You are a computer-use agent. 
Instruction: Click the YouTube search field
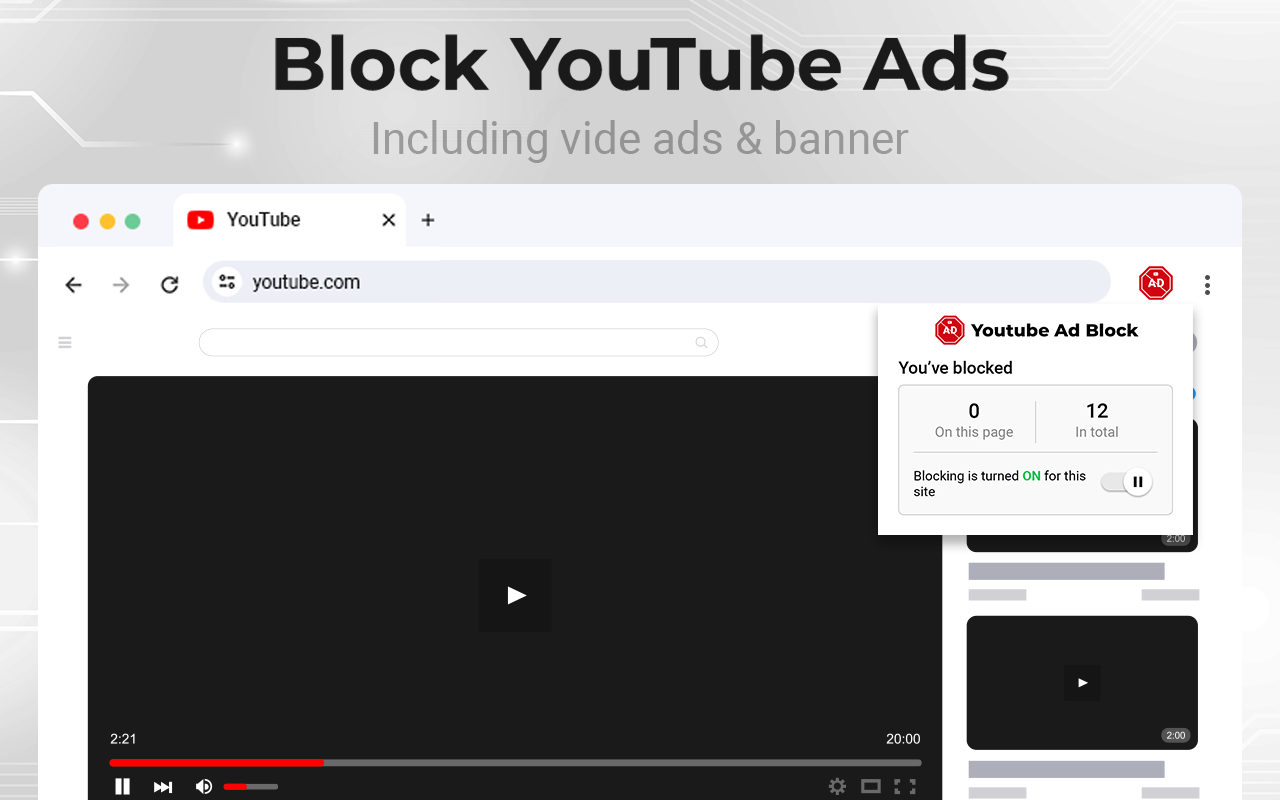(x=458, y=343)
